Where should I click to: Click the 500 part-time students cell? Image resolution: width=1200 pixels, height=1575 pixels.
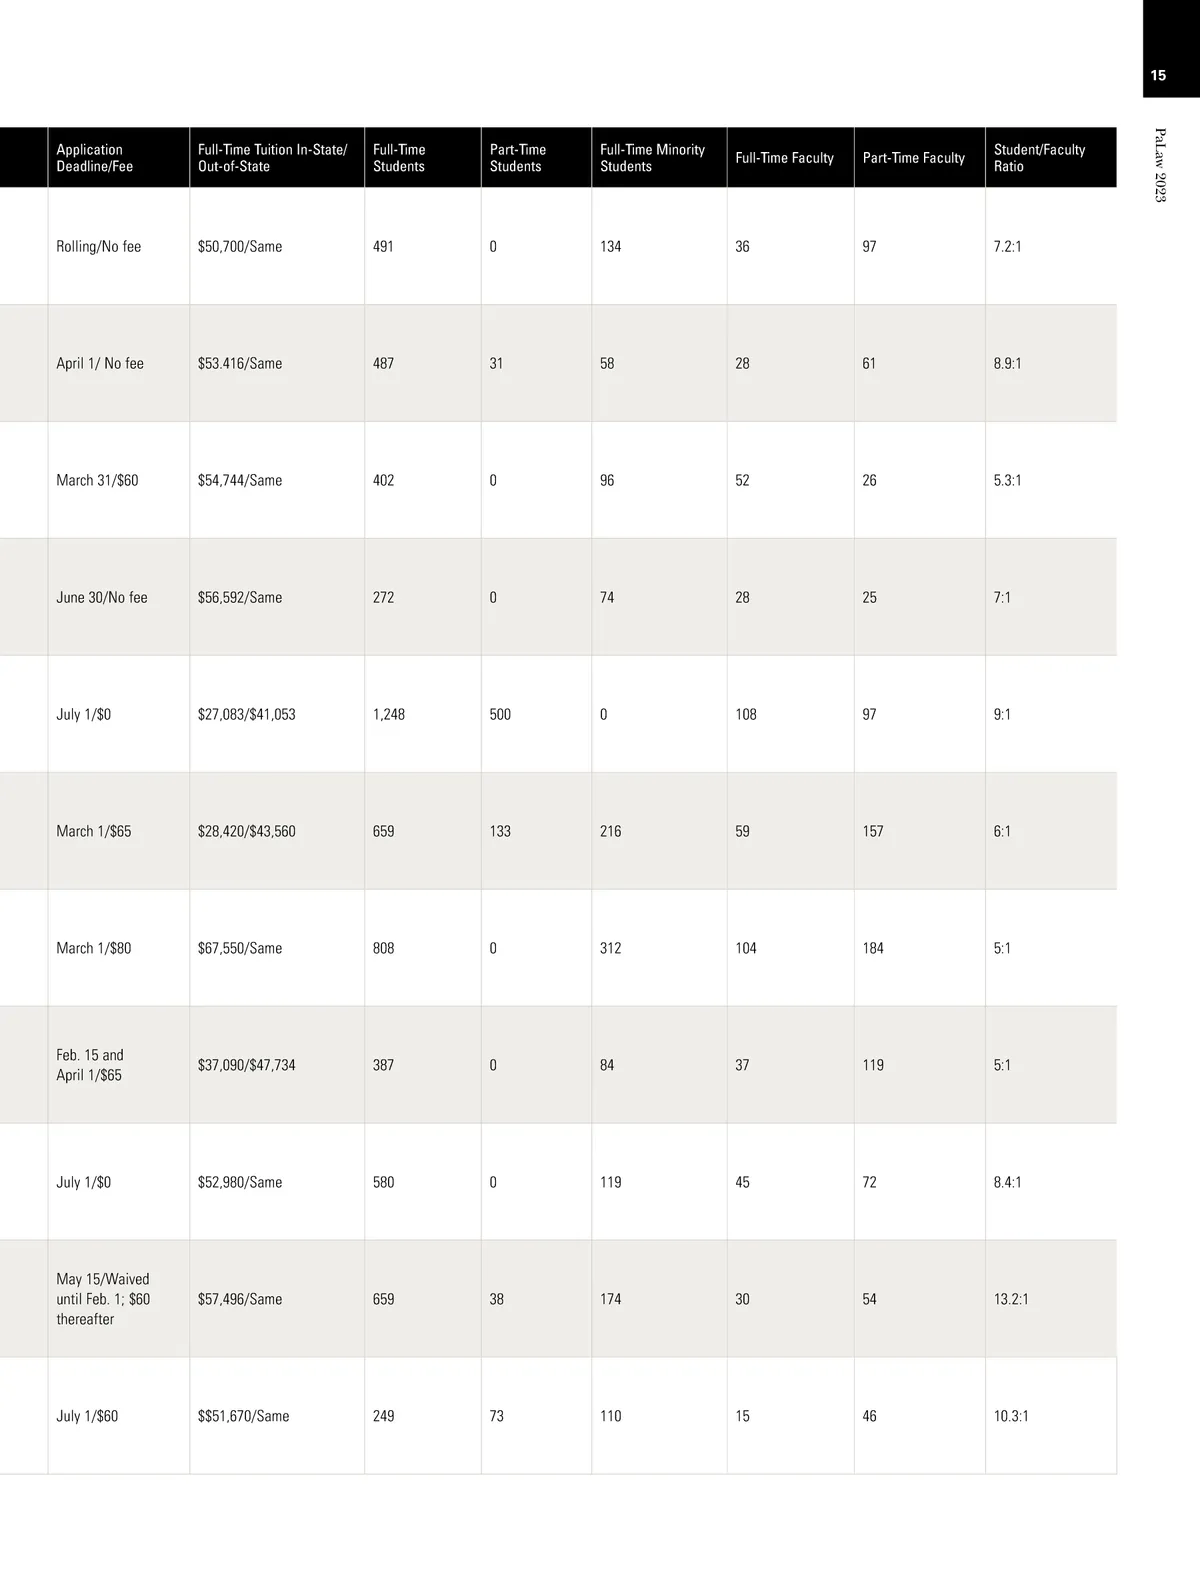(x=500, y=715)
